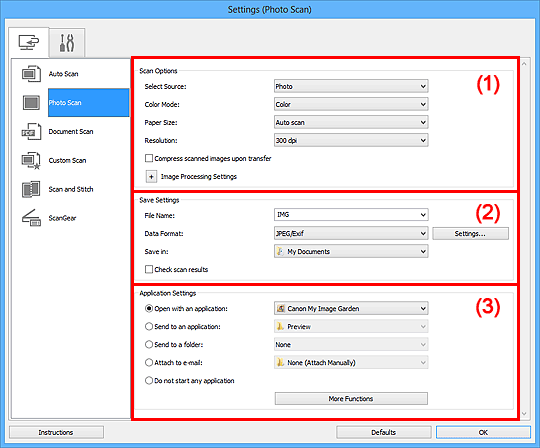
Task: Click the Auto Scan icon
Action: click(x=31, y=74)
